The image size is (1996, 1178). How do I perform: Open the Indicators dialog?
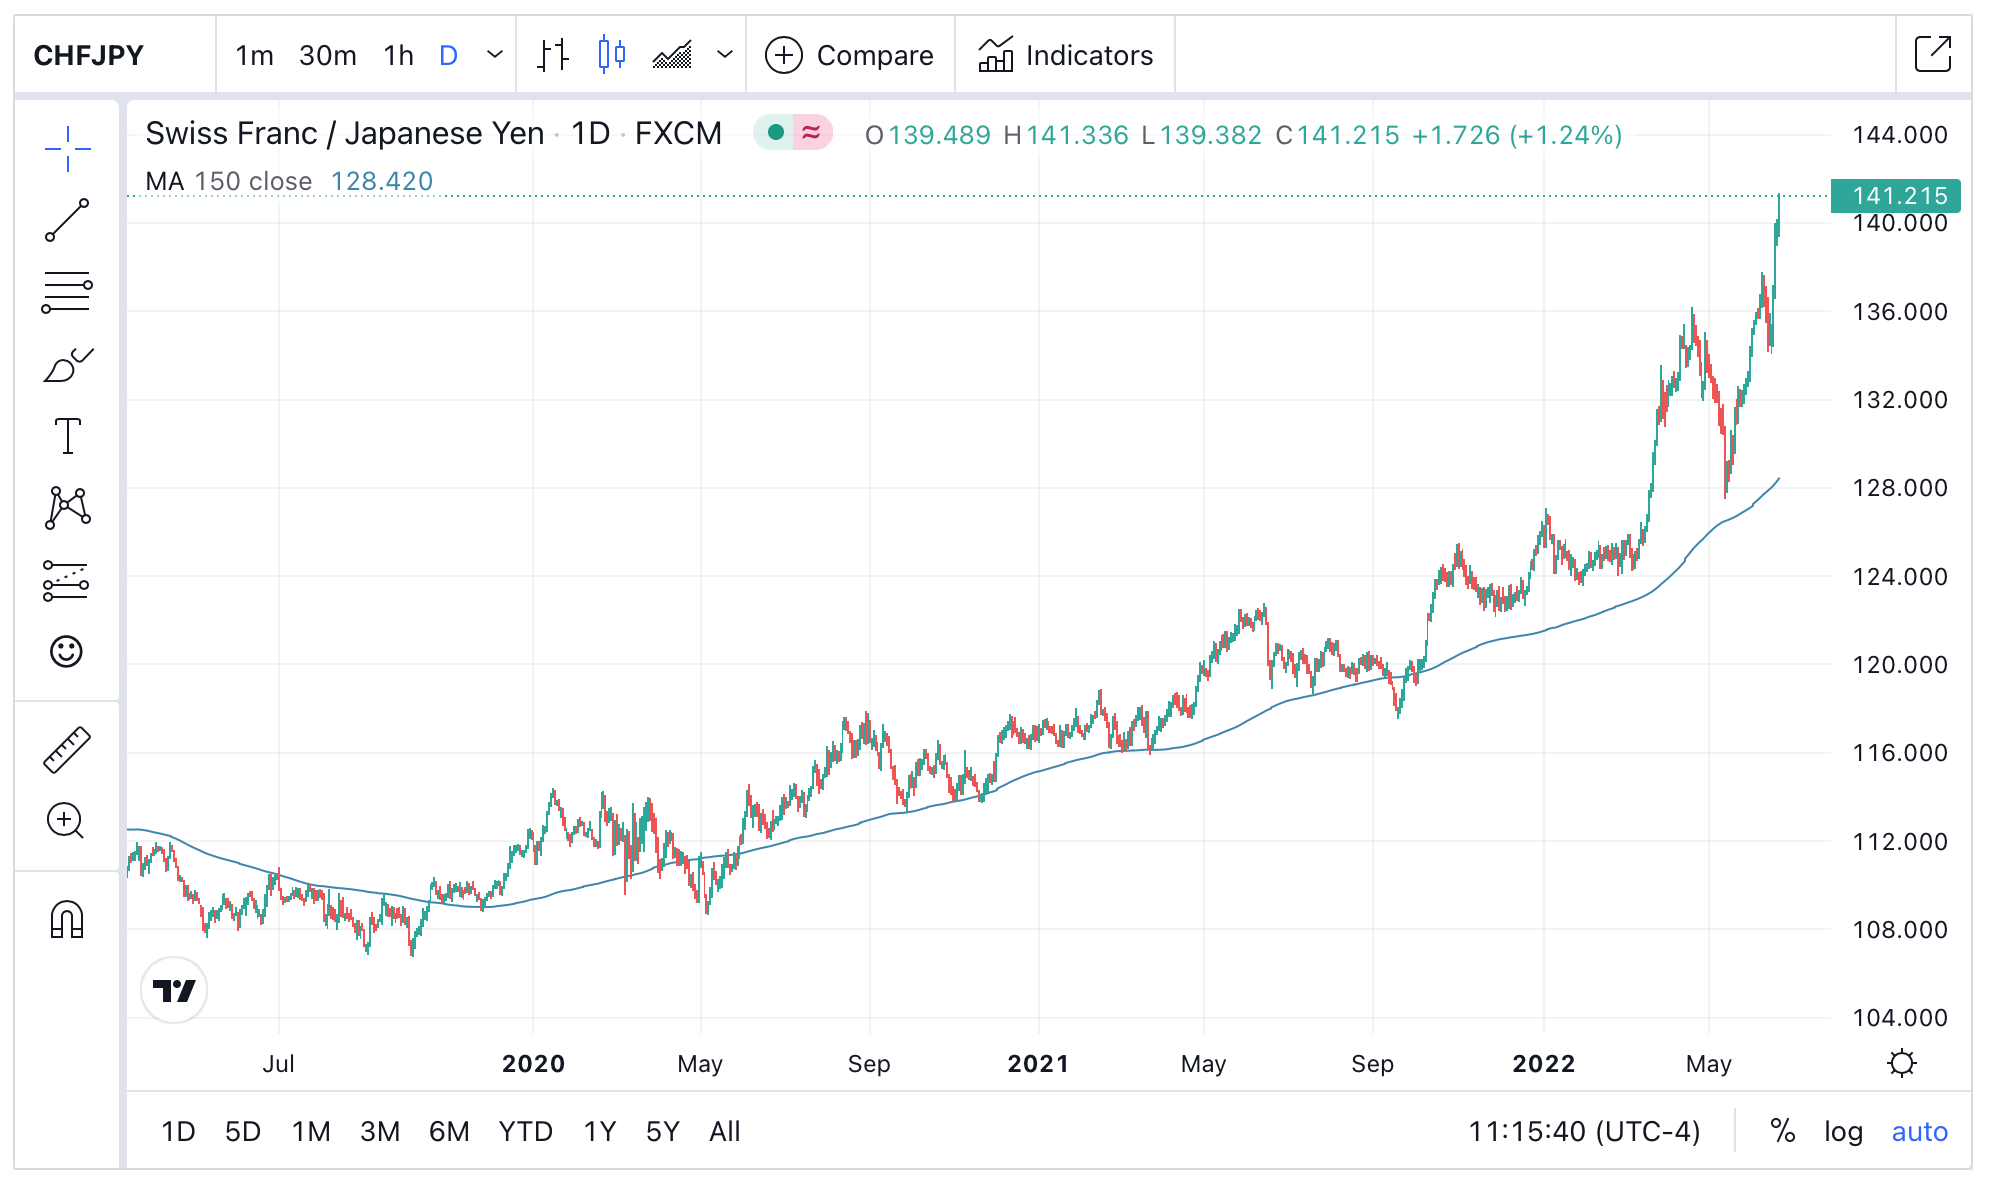pyautogui.click(x=1064, y=55)
